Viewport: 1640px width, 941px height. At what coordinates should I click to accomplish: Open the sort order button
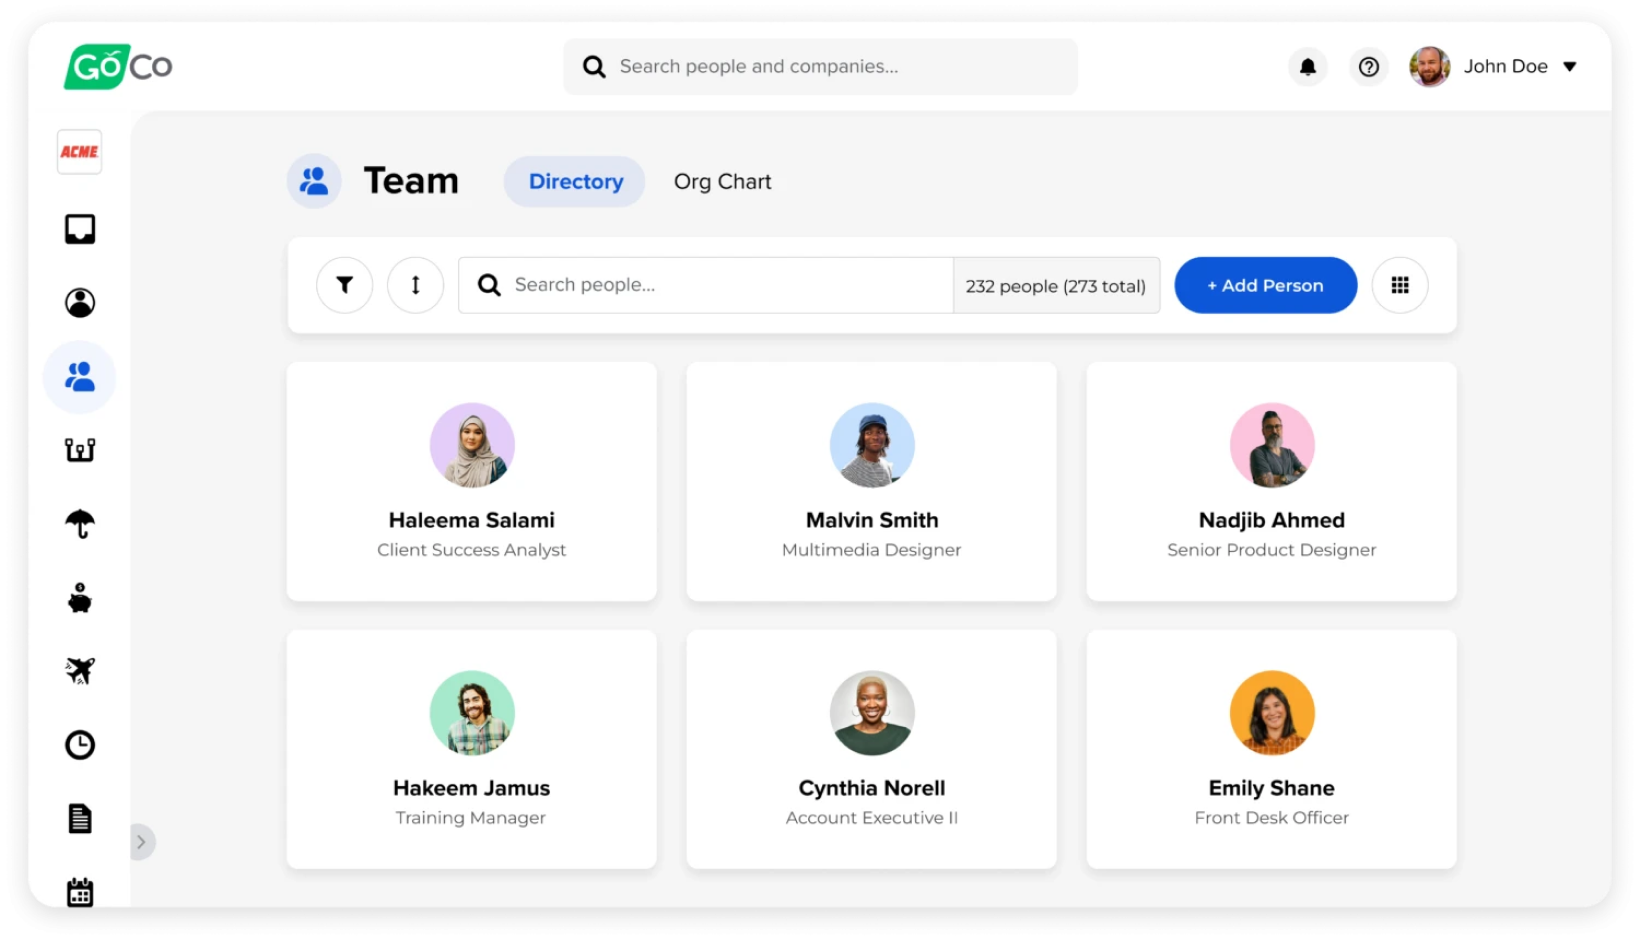tap(415, 285)
